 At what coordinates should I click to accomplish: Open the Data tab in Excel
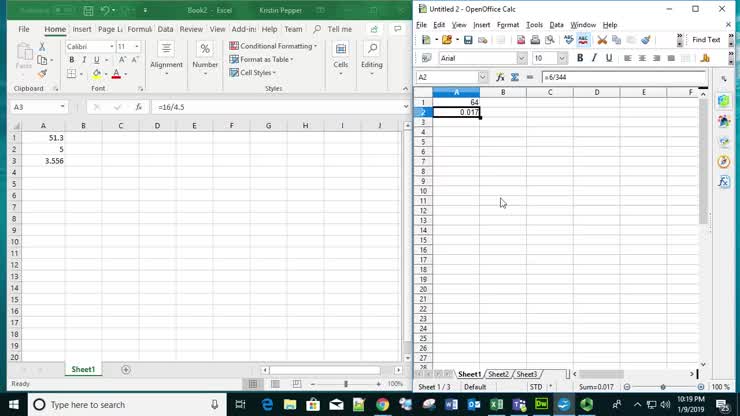tap(165, 29)
